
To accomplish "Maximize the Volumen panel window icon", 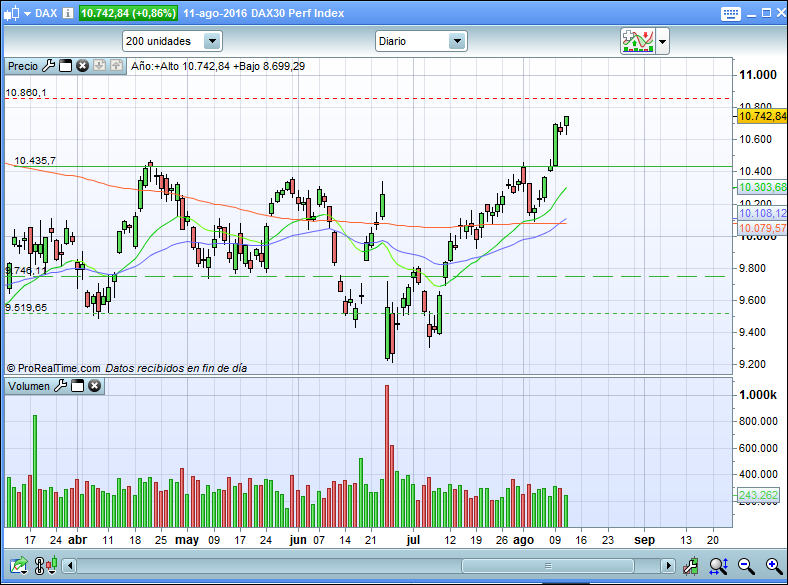I will coord(78,385).
